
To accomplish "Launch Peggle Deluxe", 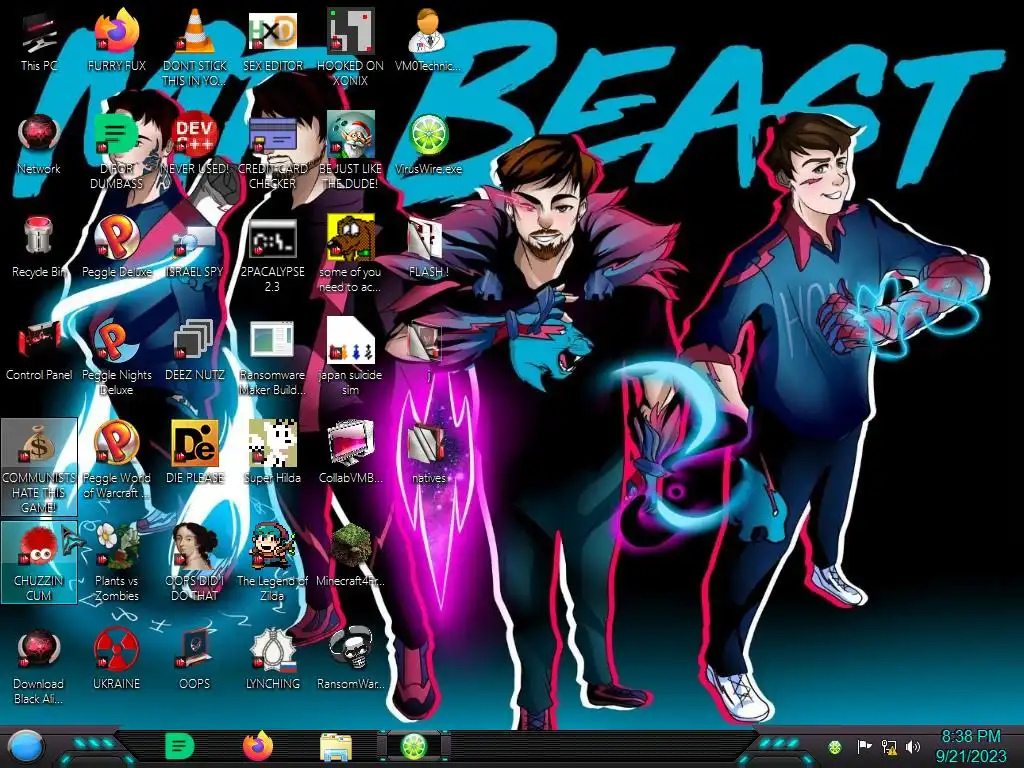I will click(x=116, y=248).
